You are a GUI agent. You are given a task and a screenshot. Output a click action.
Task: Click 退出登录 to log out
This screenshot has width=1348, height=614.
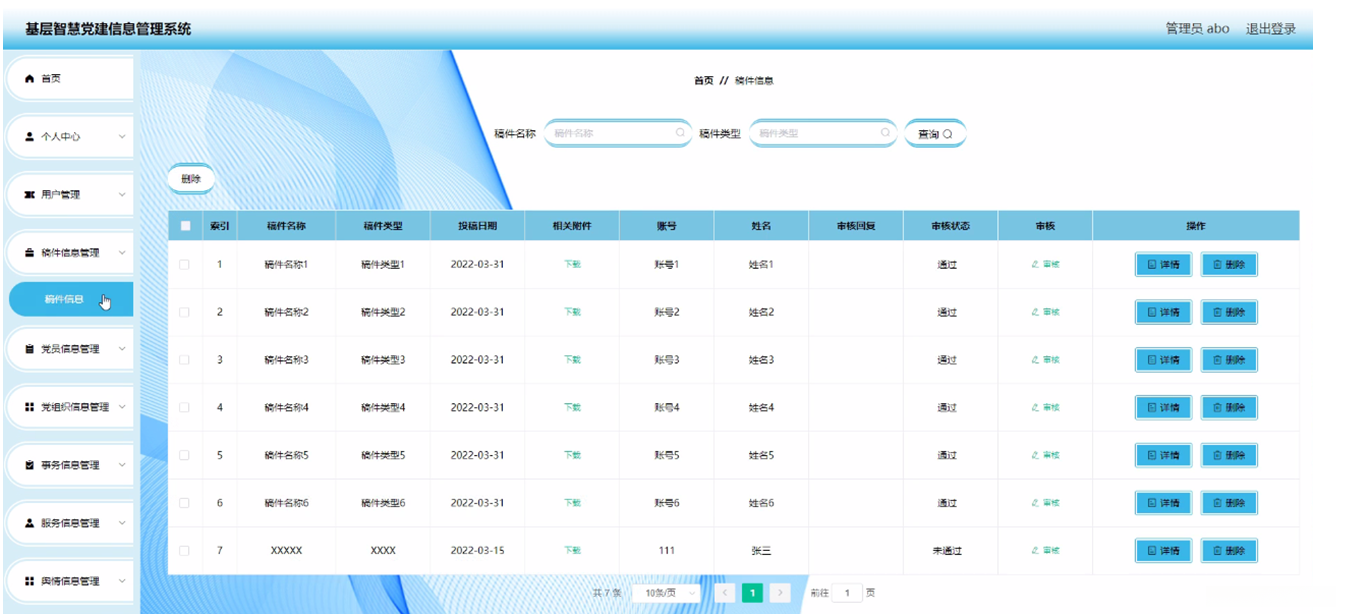point(1270,29)
